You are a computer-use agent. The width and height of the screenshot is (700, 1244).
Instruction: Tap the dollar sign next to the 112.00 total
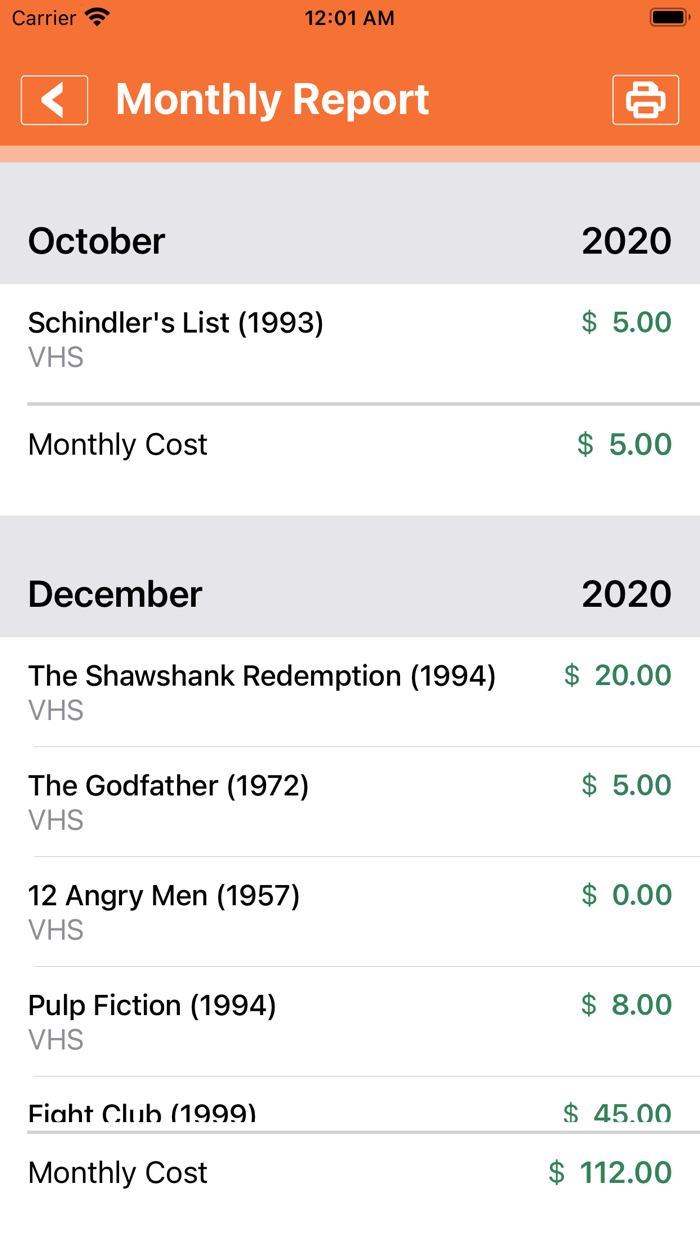pyautogui.click(x=556, y=1172)
